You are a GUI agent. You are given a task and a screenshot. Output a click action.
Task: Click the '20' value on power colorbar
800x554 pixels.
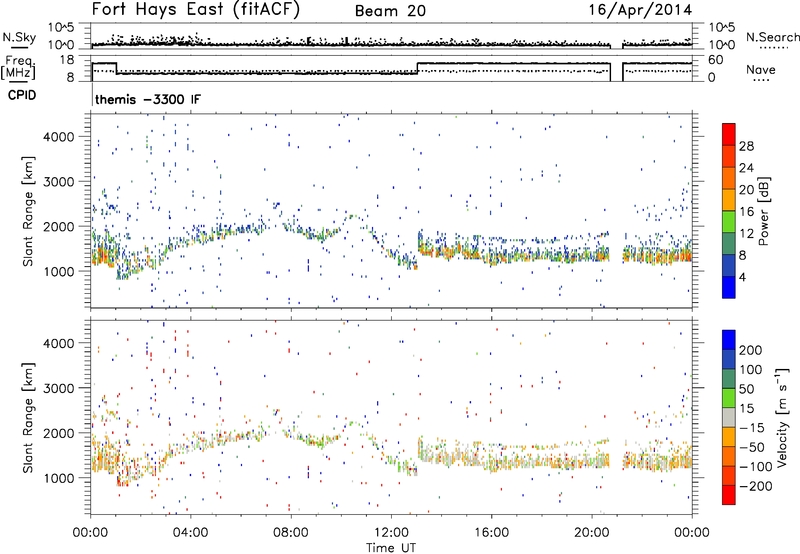click(746, 190)
